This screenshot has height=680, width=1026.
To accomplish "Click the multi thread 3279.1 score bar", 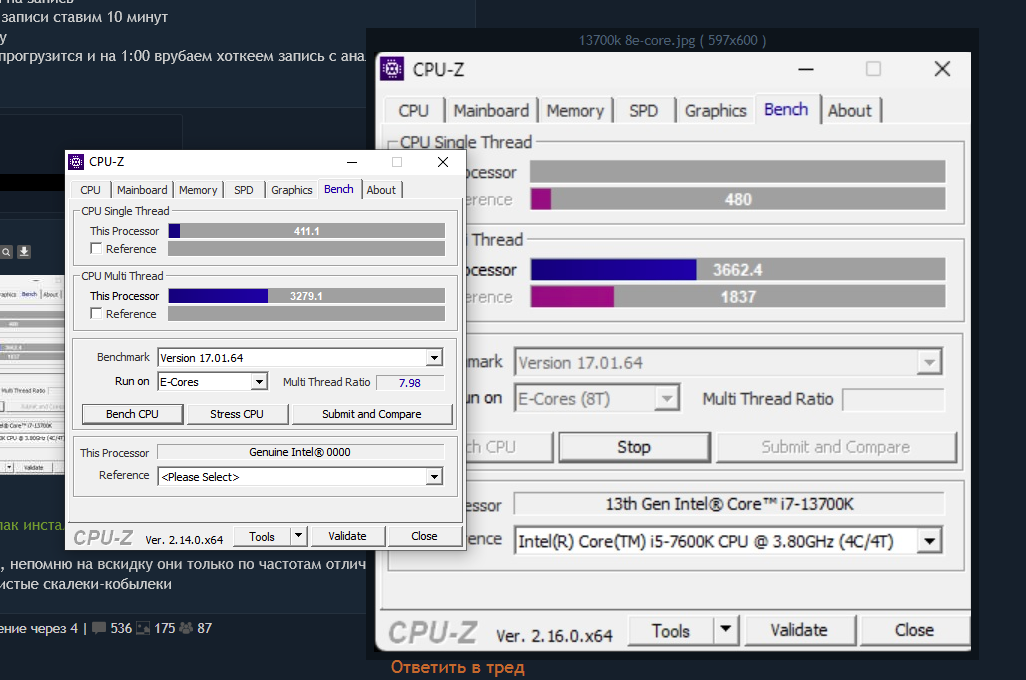I will point(306,296).
